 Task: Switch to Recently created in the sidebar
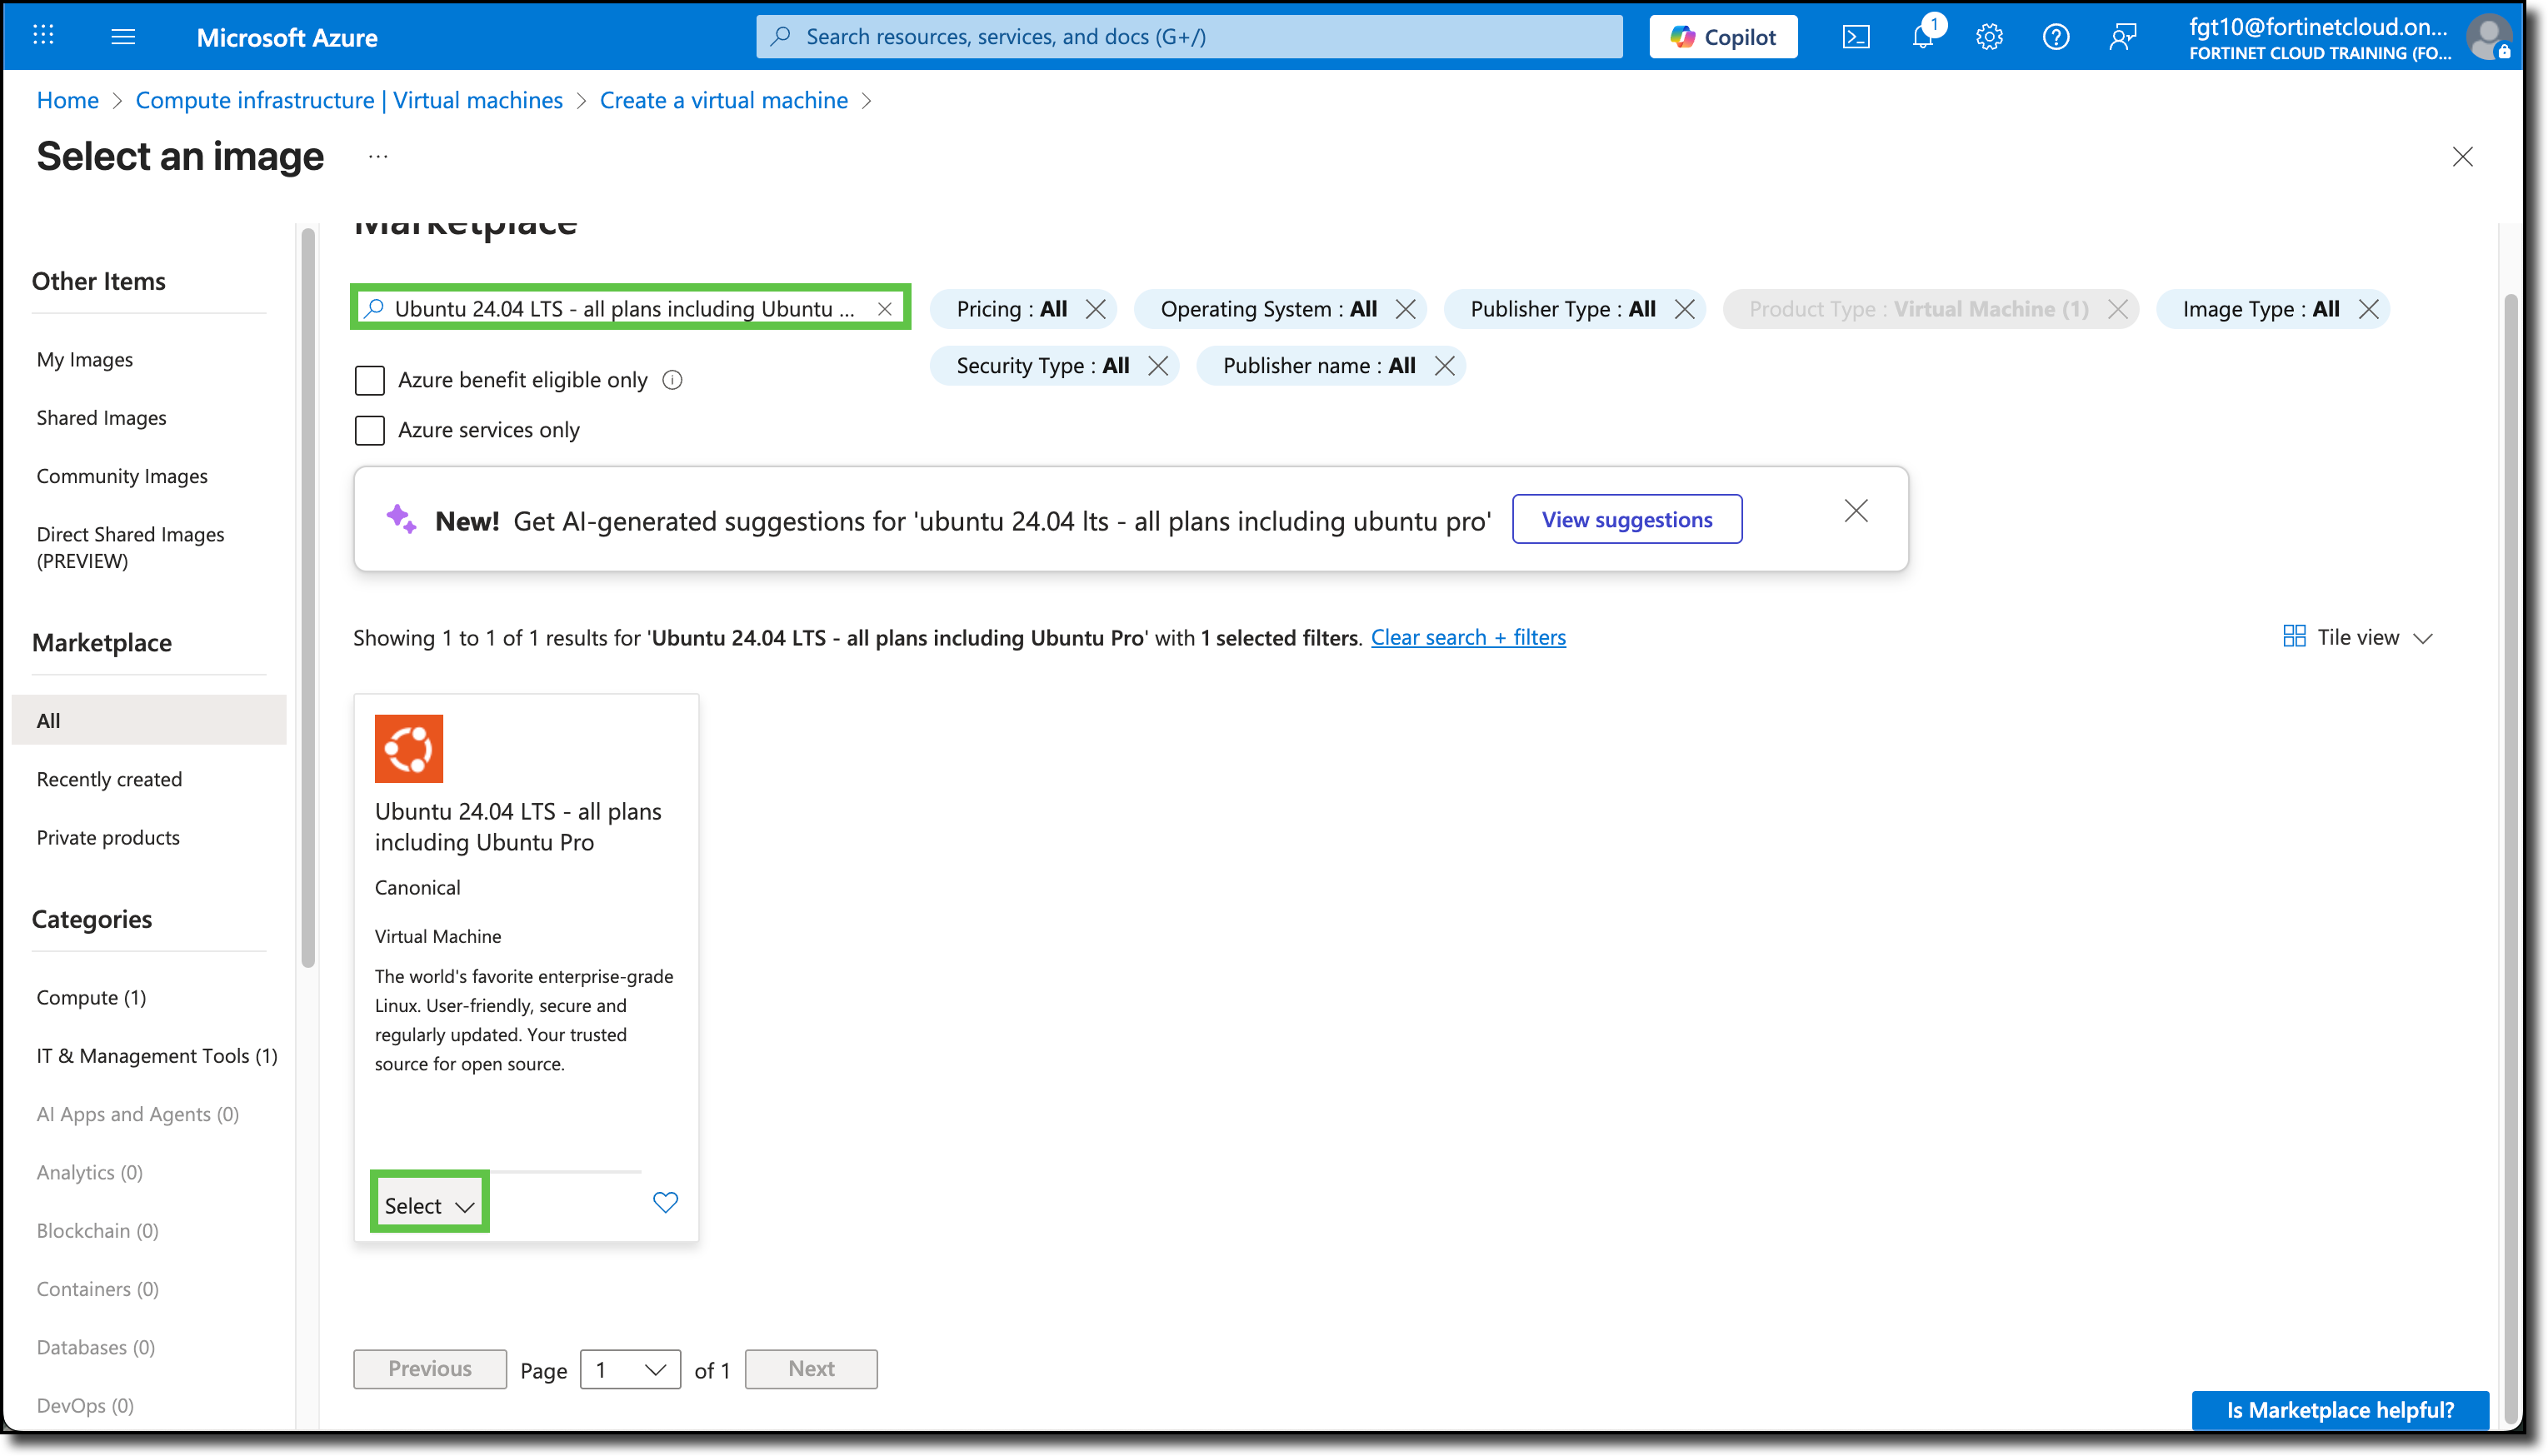coord(109,778)
